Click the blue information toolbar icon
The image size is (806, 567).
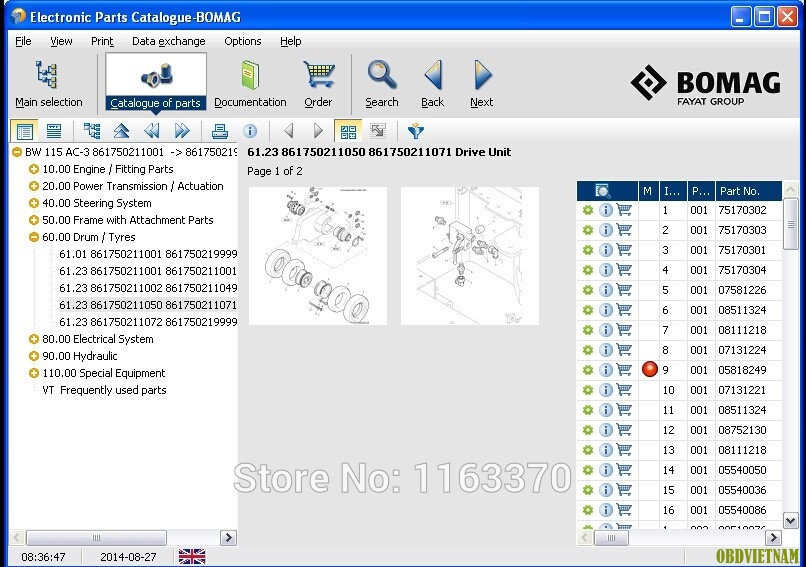[250, 131]
